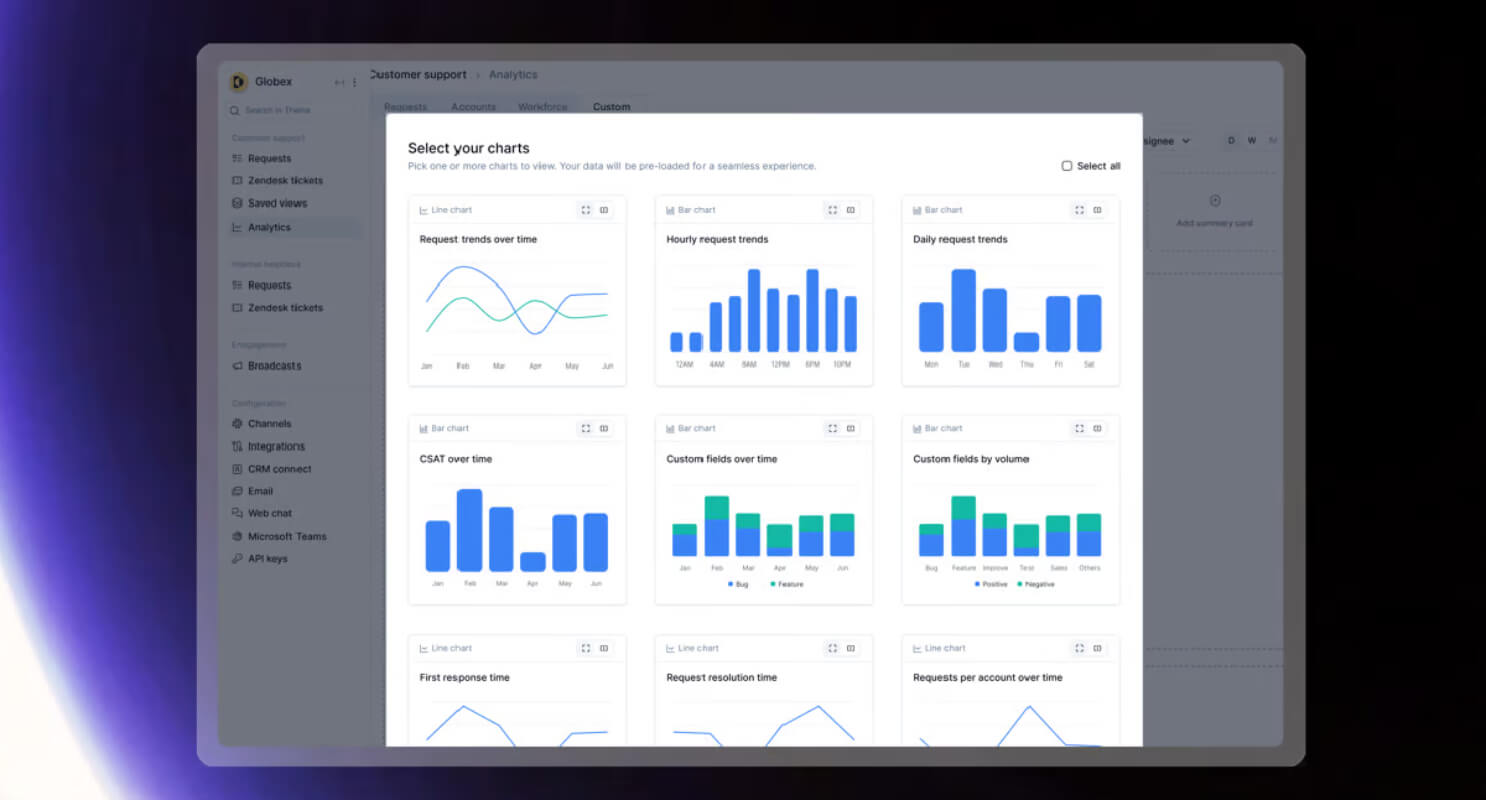Select the W weekly range toggle

pyautogui.click(x=1251, y=141)
